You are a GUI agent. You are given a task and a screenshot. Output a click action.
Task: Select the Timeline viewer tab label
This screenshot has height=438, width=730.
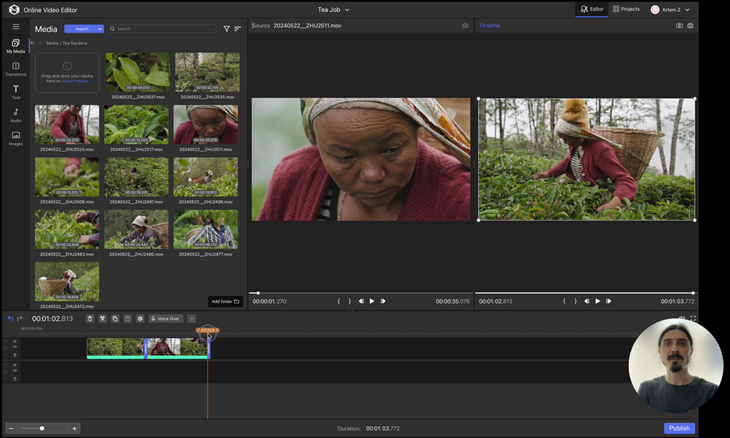[489, 26]
